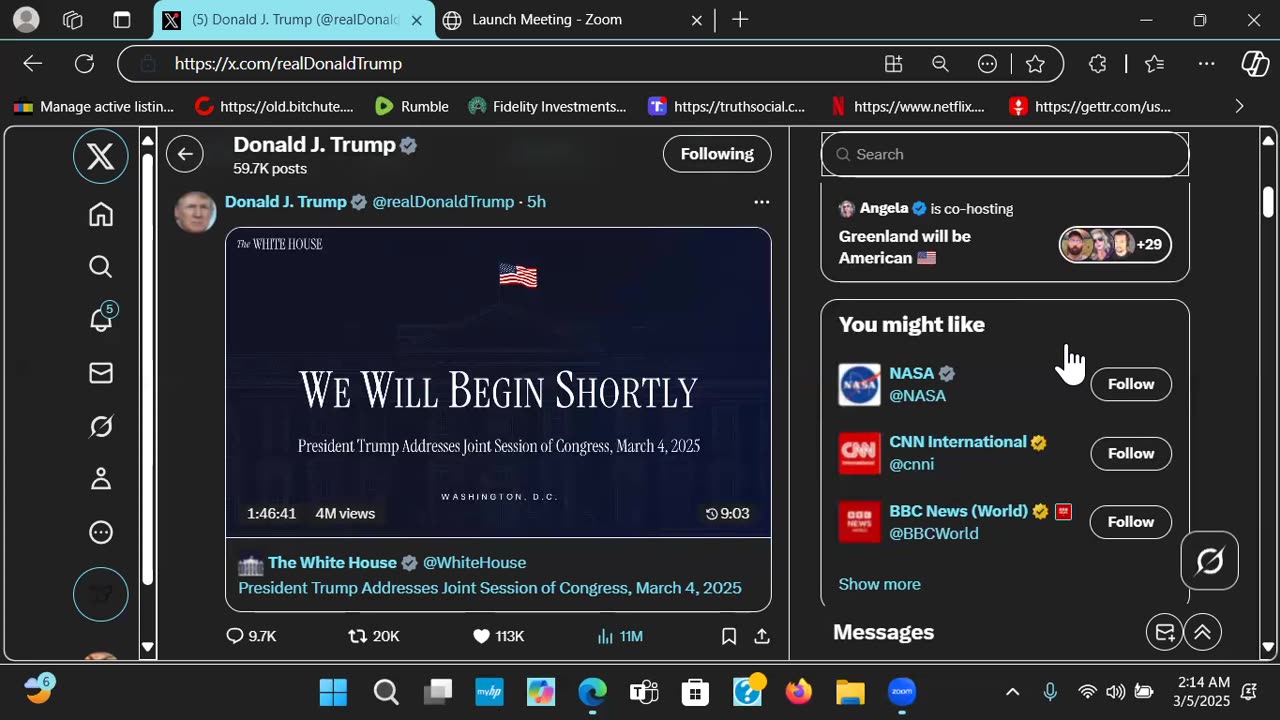Select the Donald J. Trump X tab

(x=295, y=20)
